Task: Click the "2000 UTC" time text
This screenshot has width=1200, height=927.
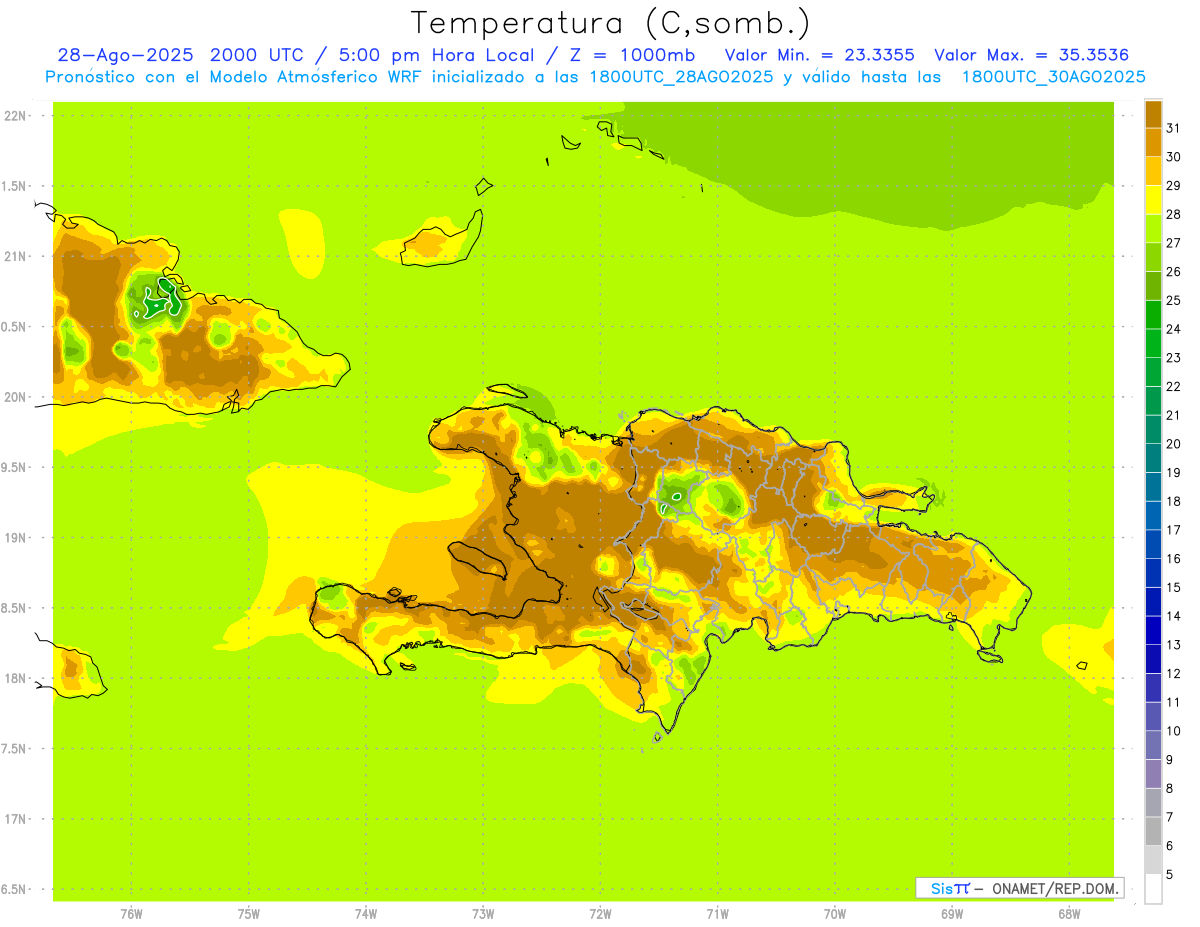Action: click(x=257, y=55)
